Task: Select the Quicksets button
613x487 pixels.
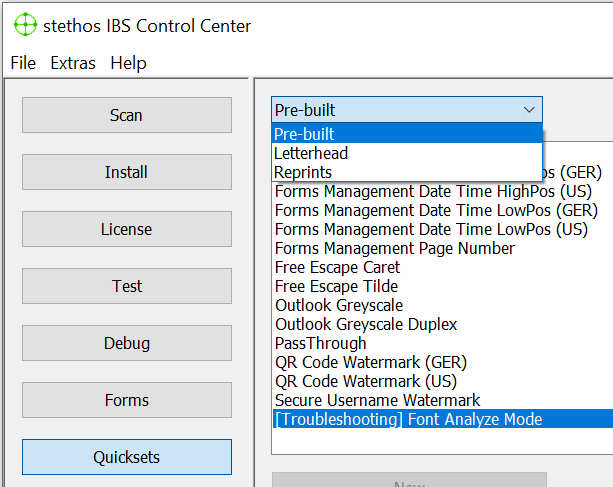Action: coord(126,457)
